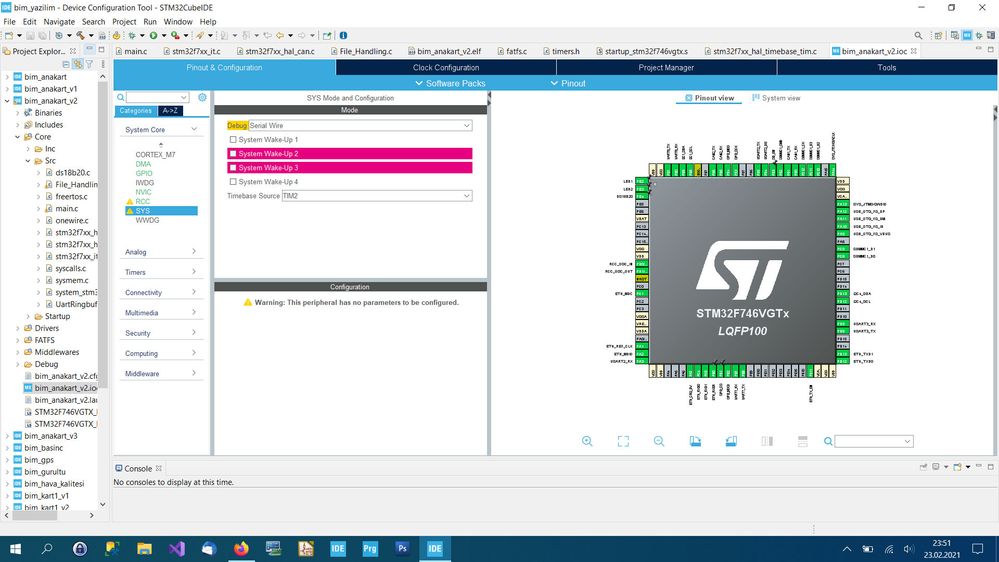
Task: Click the New file toolbar icon
Action: coord(9,36)
